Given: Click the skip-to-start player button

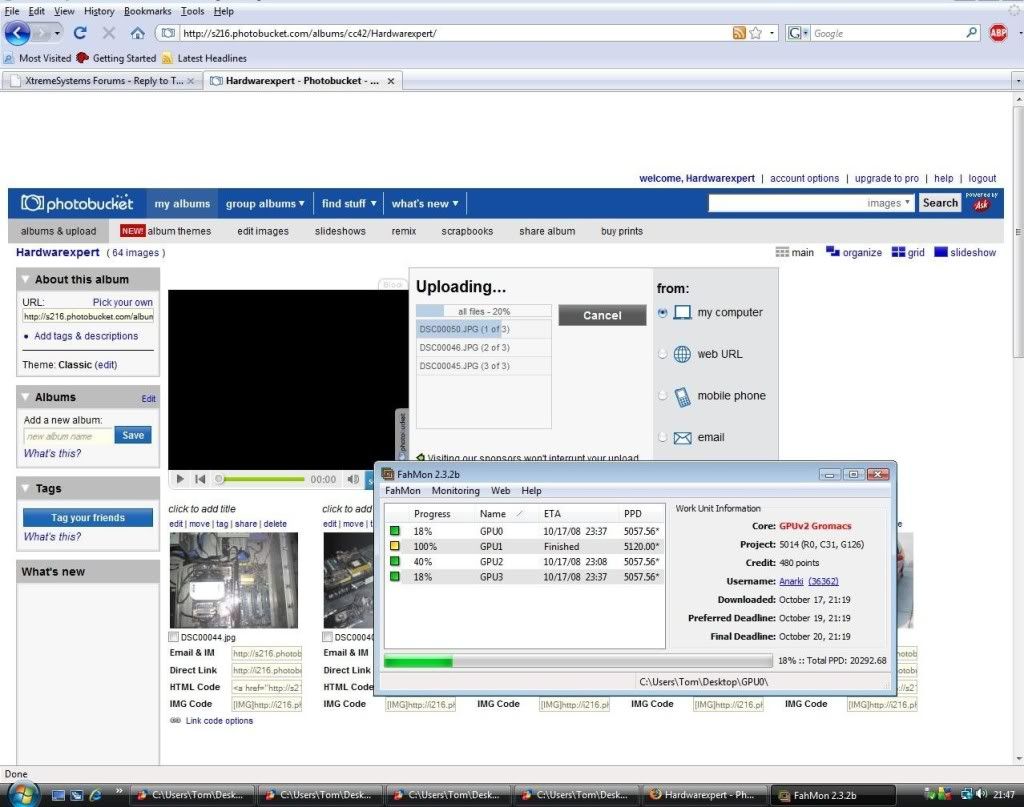Looking at the screenshot, I should pos(200,479).
